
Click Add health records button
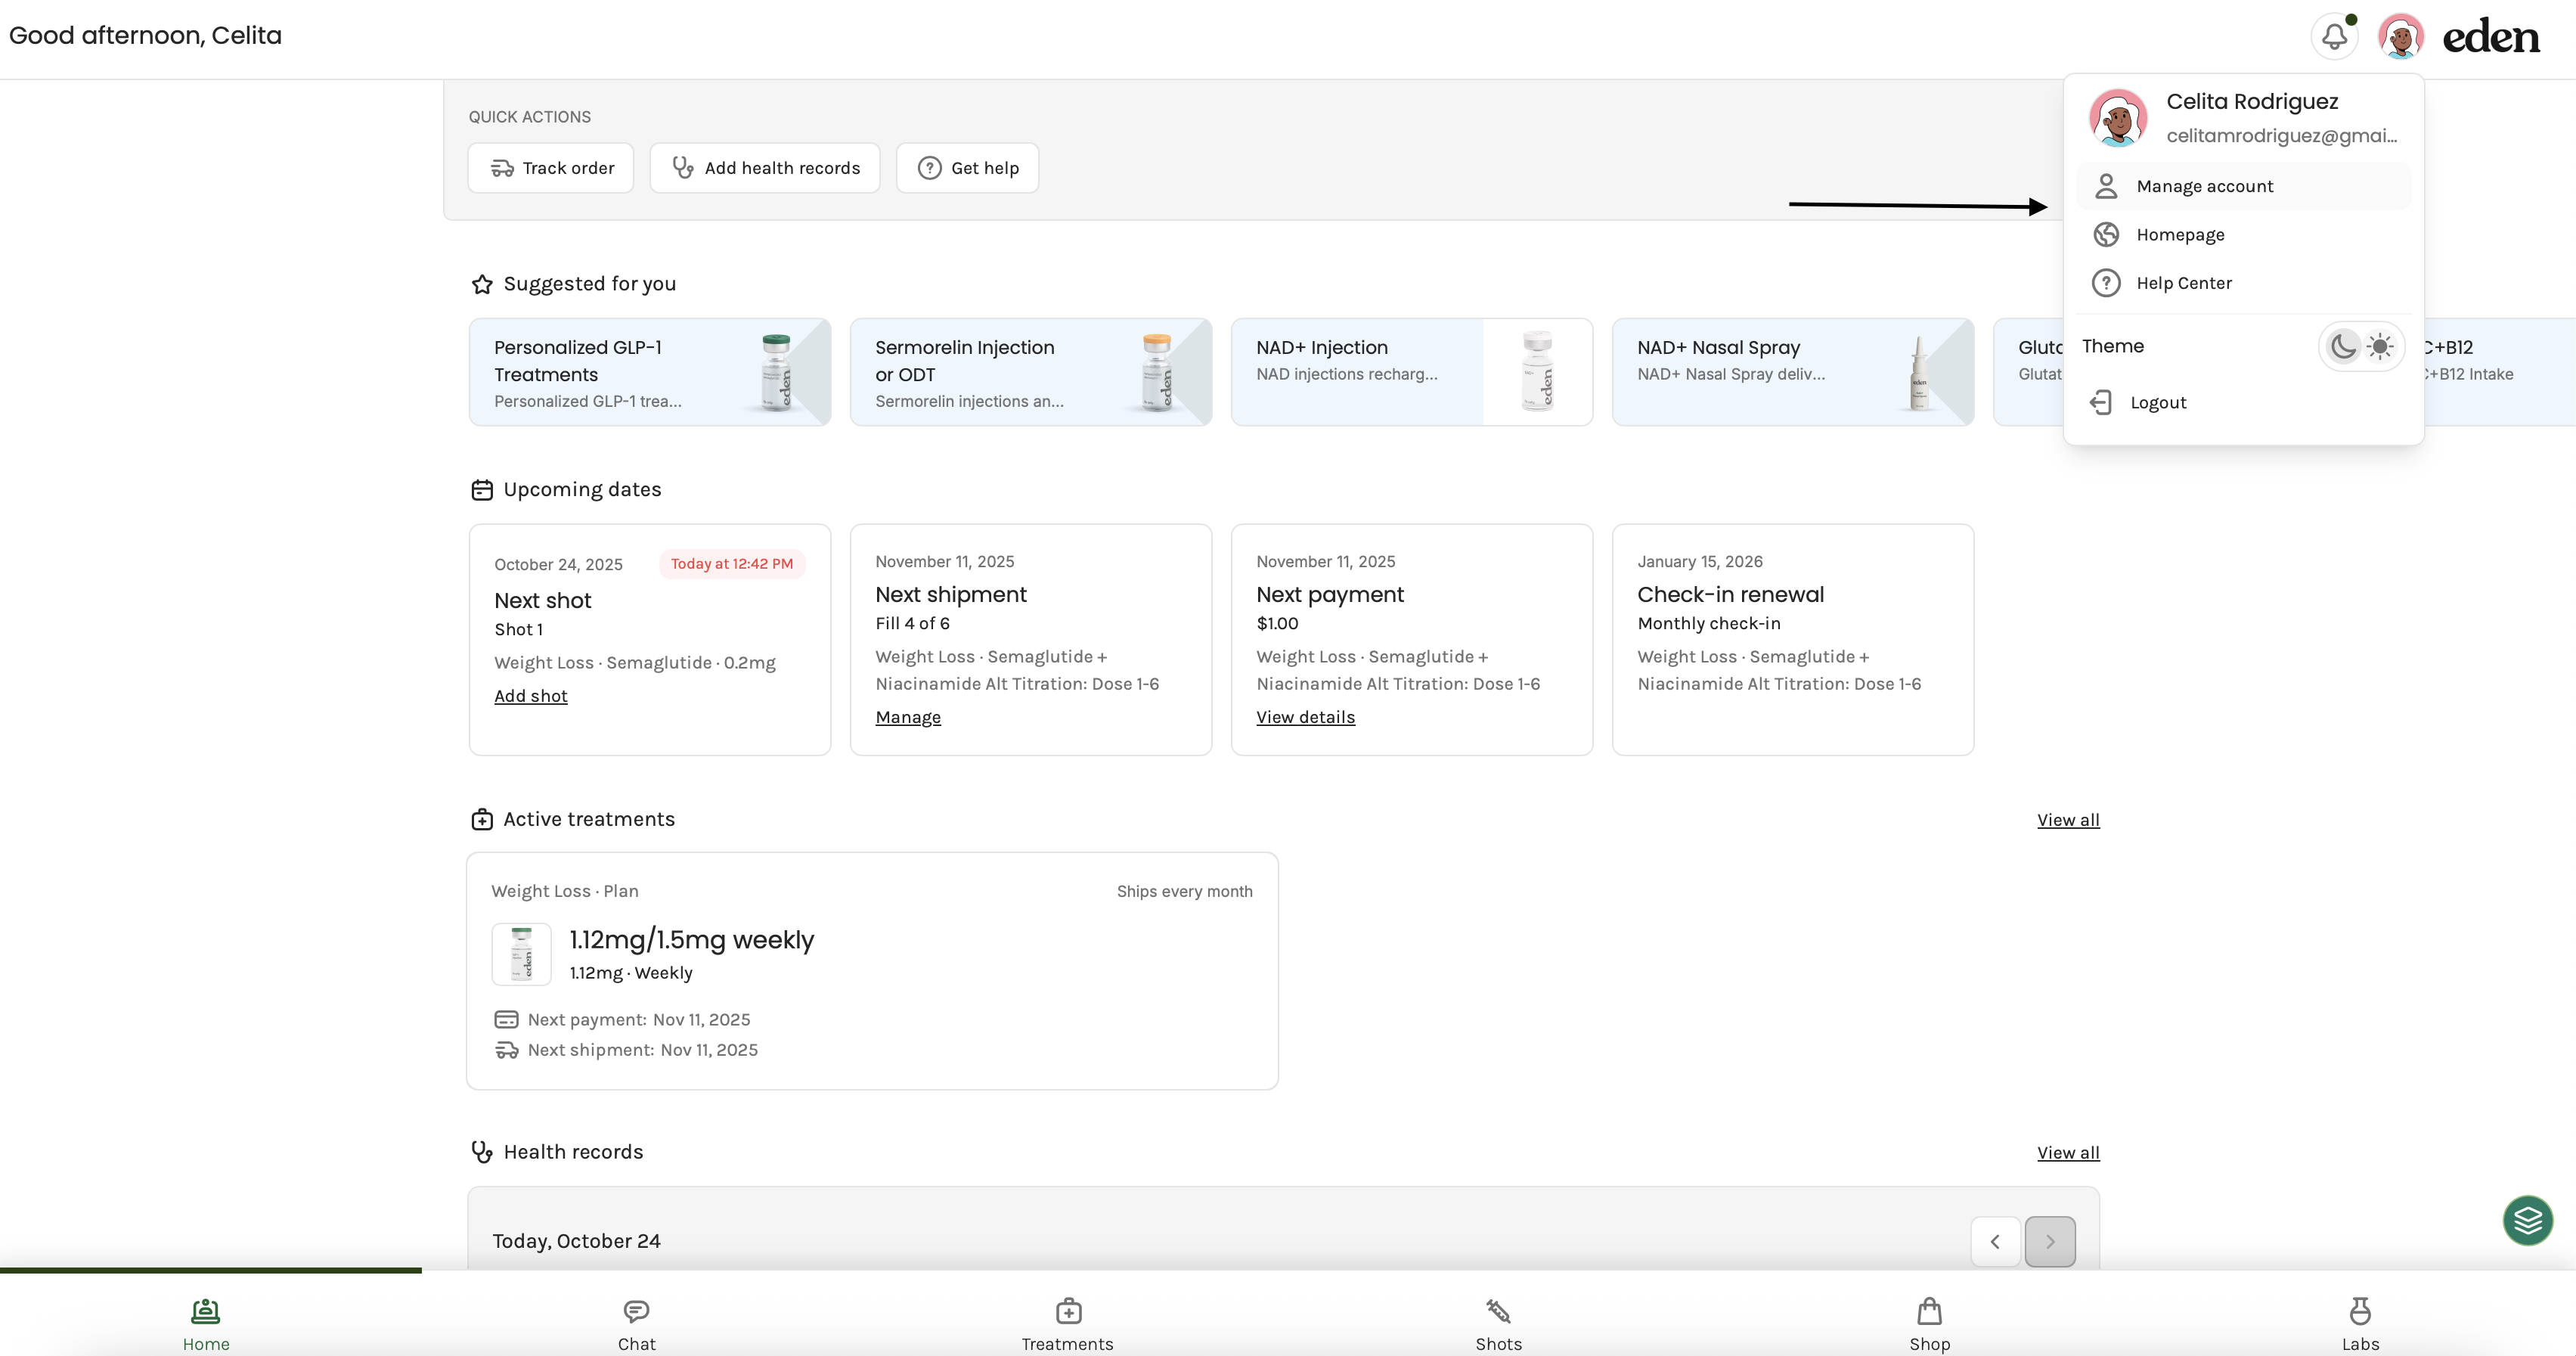(765, 168)
